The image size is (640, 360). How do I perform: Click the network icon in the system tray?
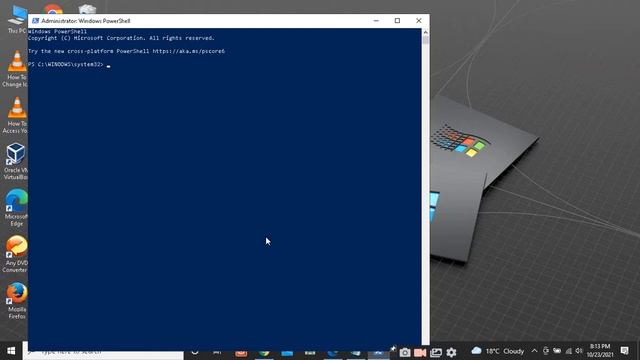(x=569, y=351)
